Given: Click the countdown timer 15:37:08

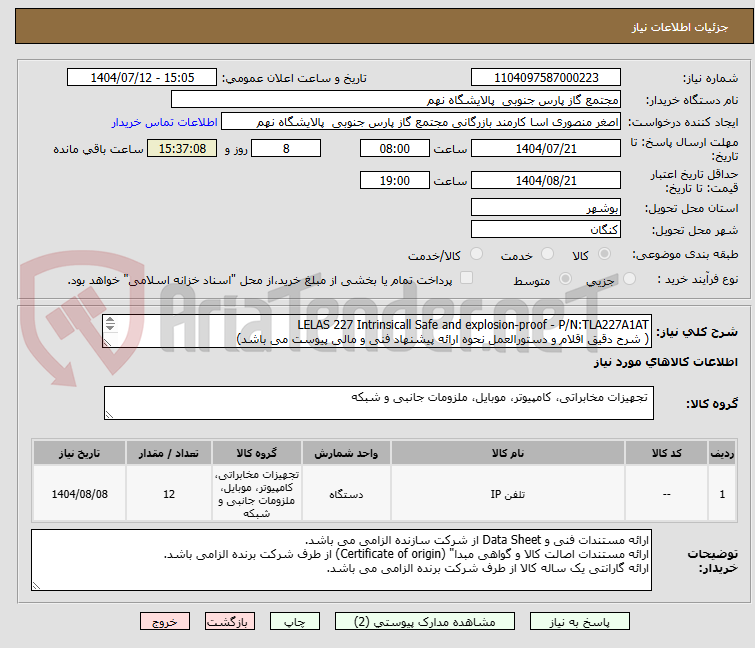Looking at the screenshot, I should tap(182, 148).
